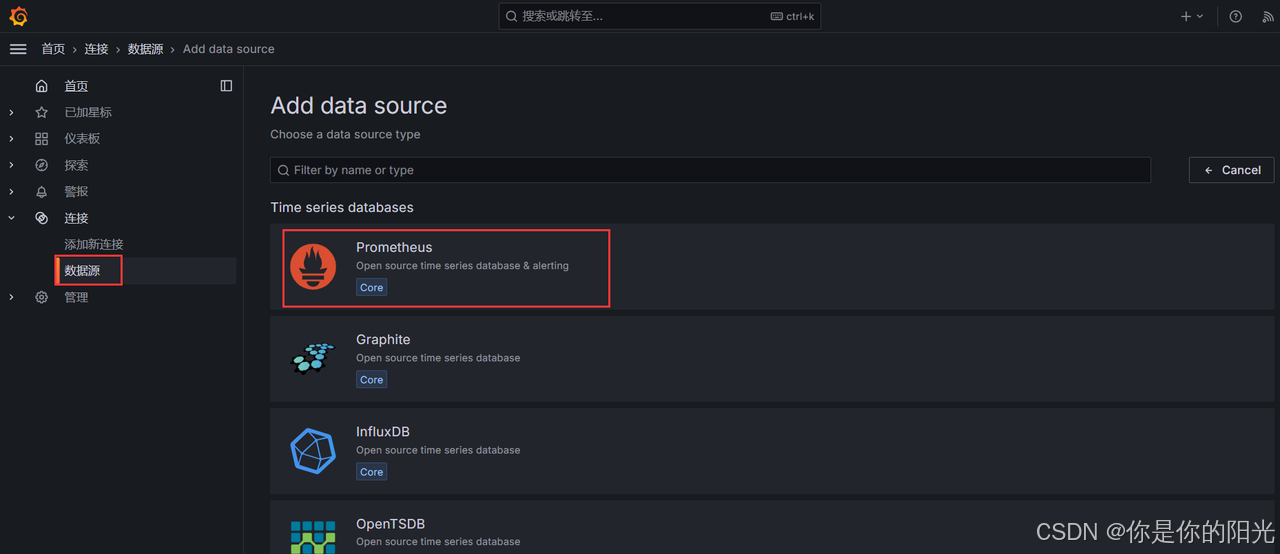Open 警报 in the sidebar
The height and width of the screenshot is (554, 1280).
(x=76, y=192)
